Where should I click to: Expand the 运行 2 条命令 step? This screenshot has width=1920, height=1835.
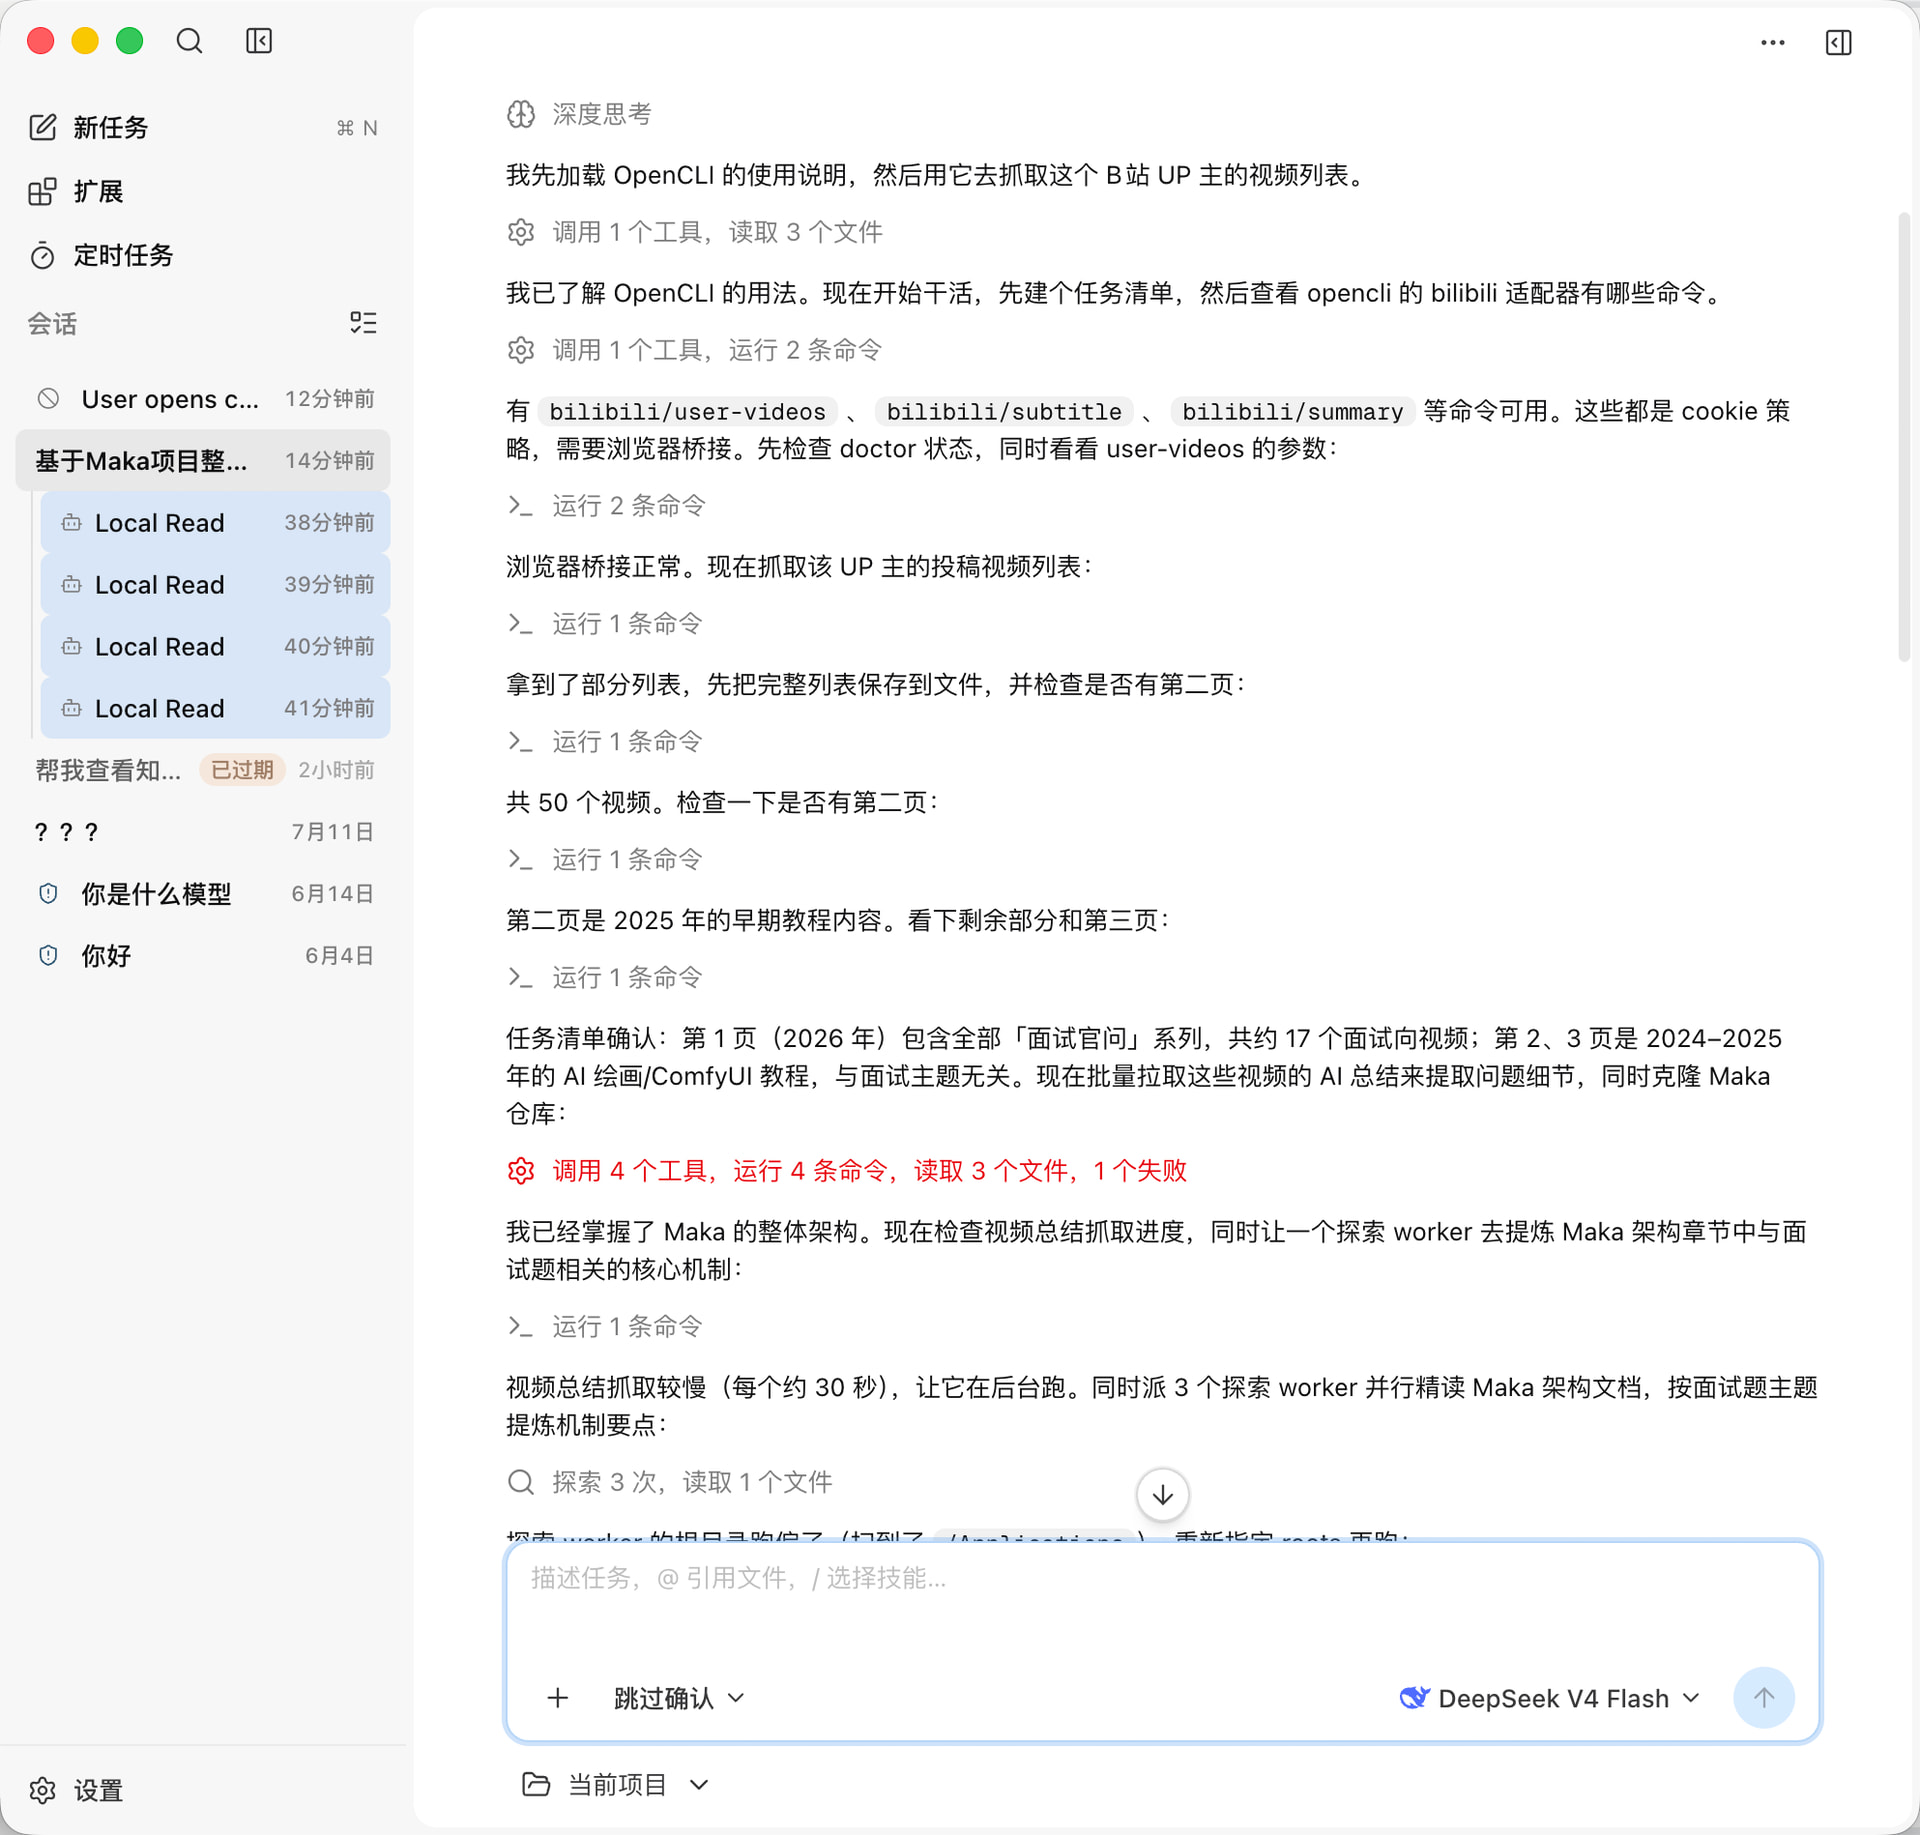tap(607, 506)
